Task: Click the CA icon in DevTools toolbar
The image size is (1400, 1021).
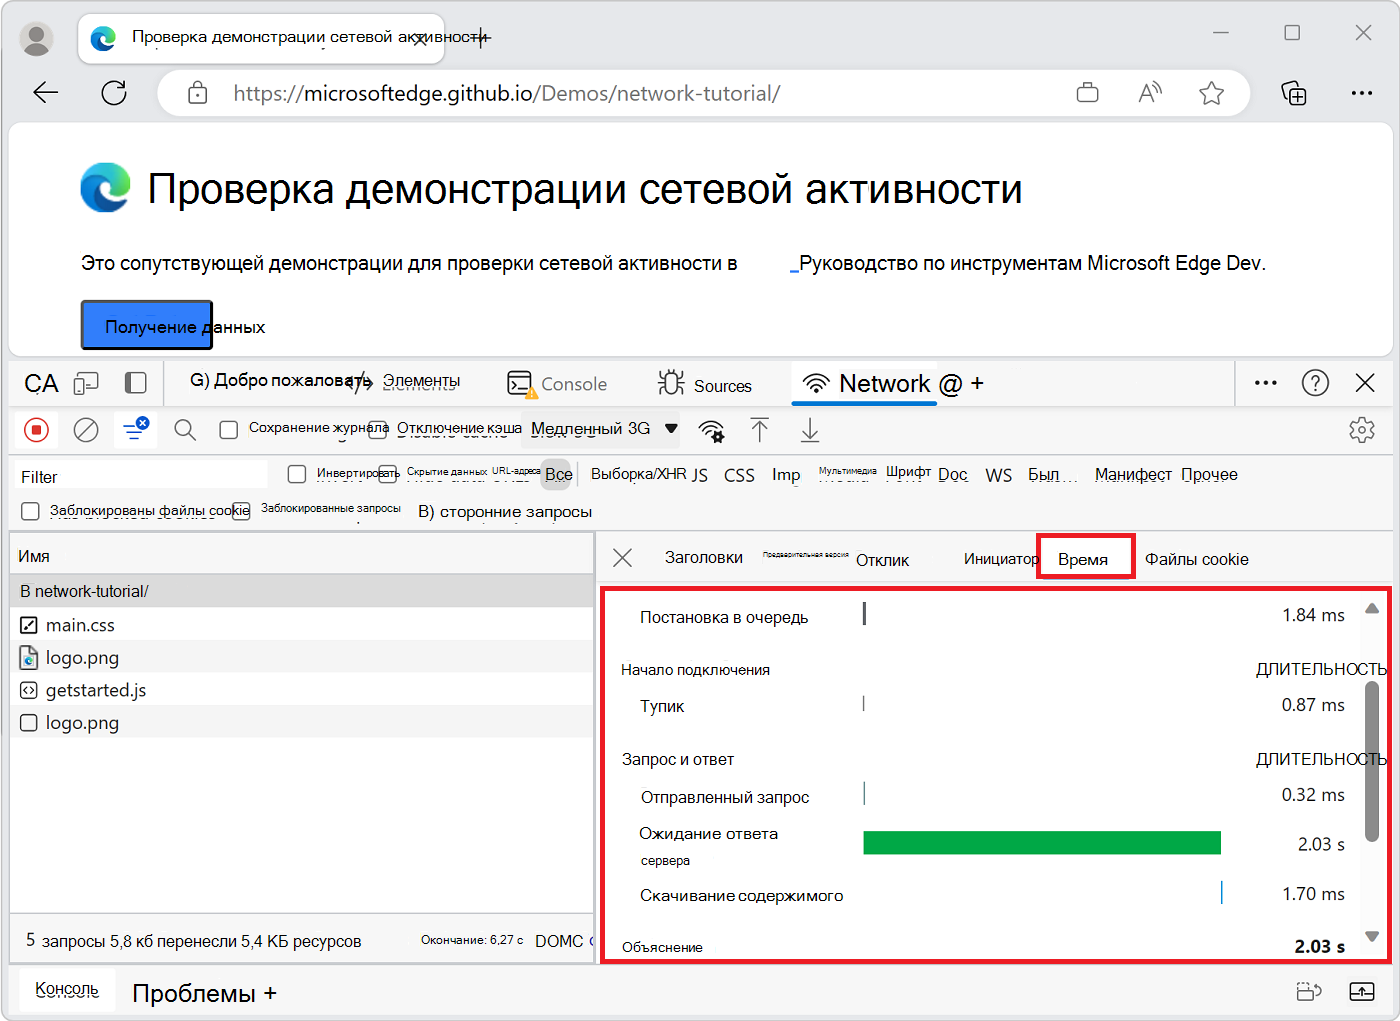Action: tap(41, 384)
